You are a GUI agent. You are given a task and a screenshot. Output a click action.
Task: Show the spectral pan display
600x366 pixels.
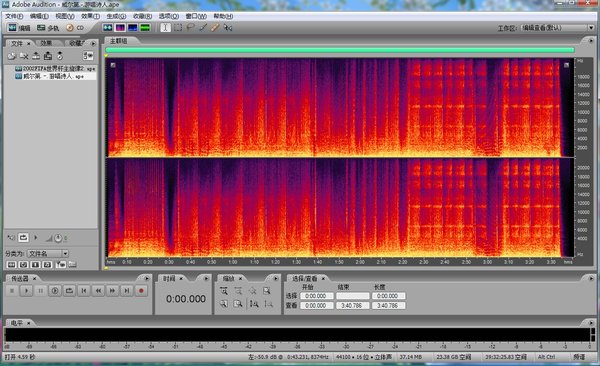point(132,28)
